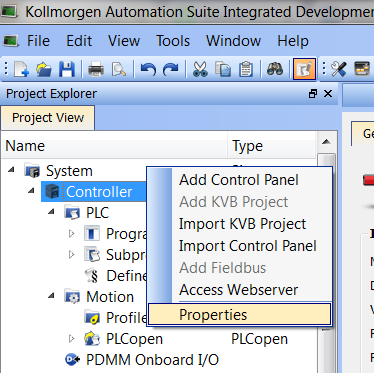Select the System tree item

coord(69,171)
